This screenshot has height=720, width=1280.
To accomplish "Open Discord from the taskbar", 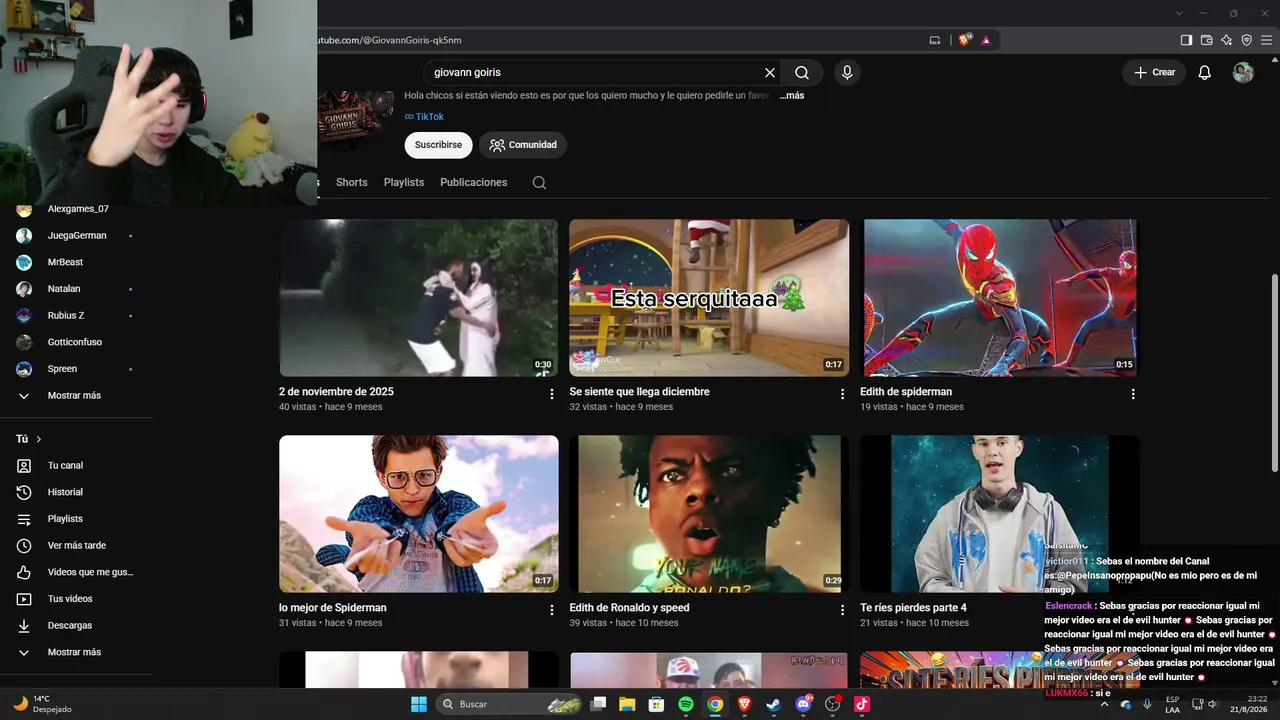I will (x=803, y=704).
